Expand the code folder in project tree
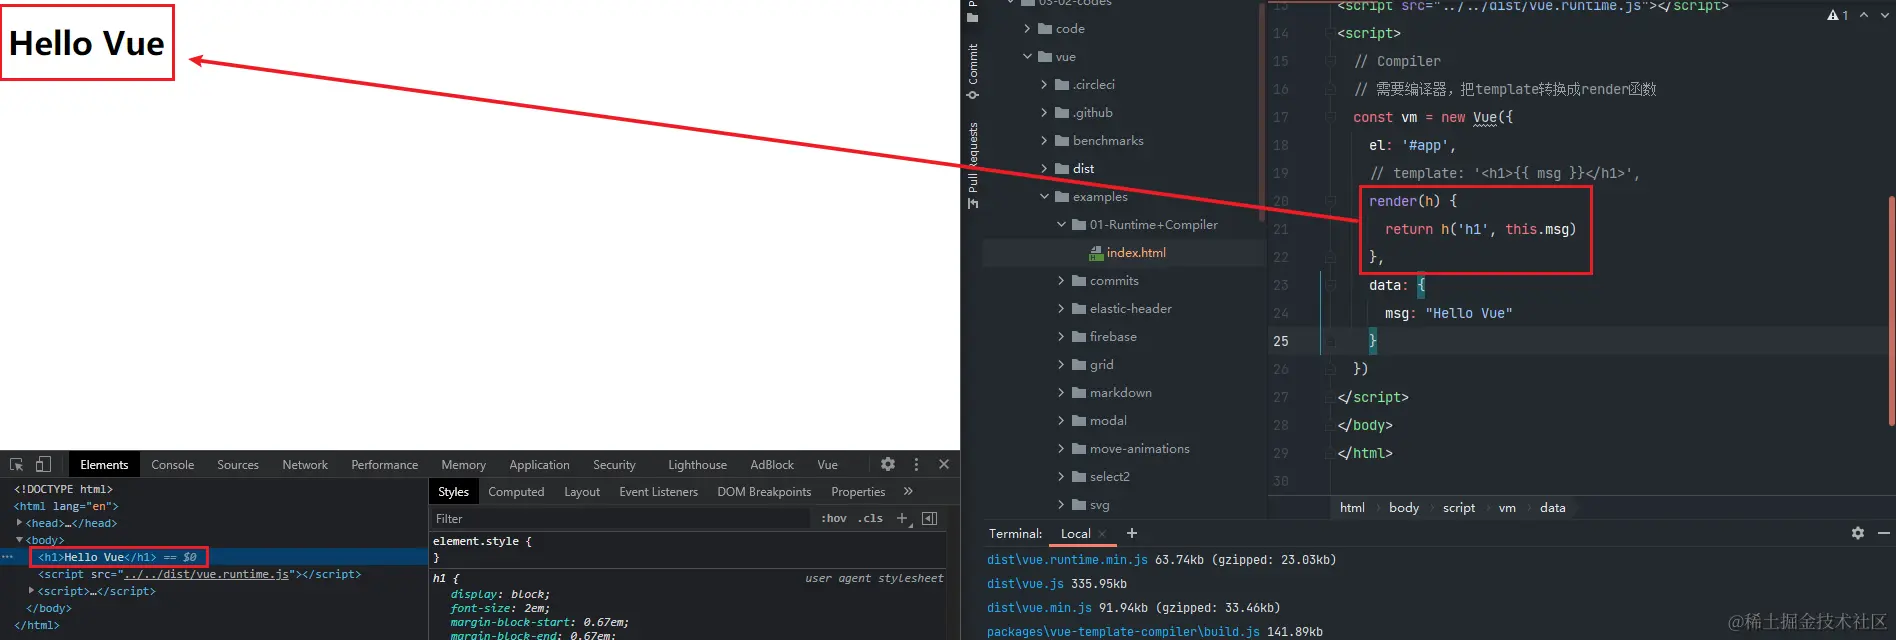 [1027, 29]
